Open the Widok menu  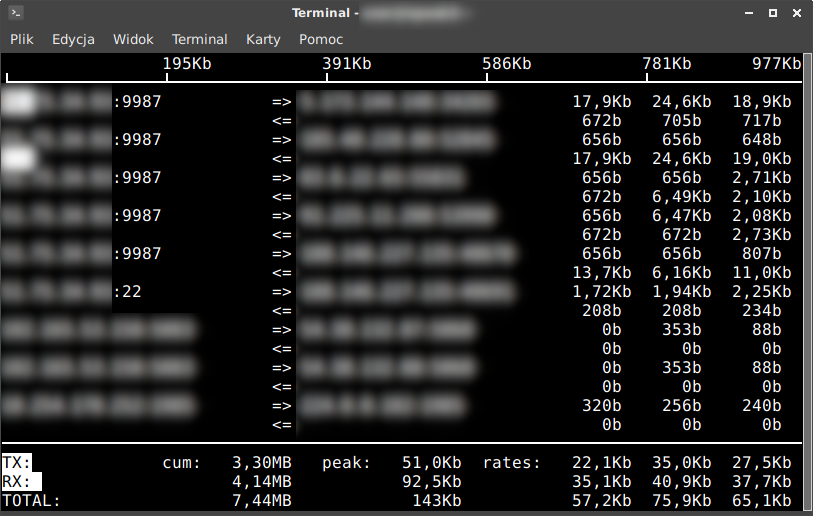tap(133, 39)
